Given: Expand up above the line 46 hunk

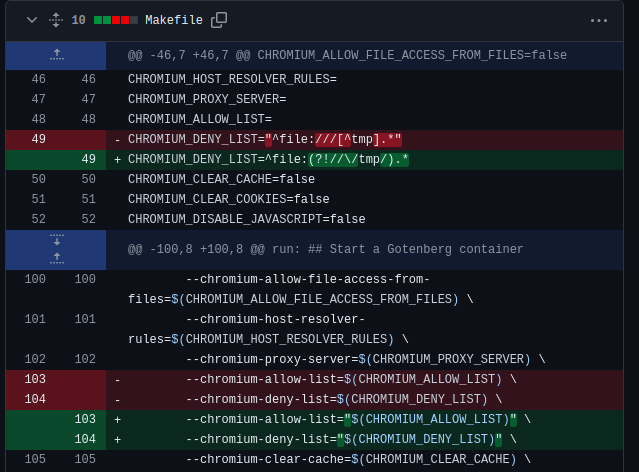Looking at the screenshot, I should click(57, 55).
